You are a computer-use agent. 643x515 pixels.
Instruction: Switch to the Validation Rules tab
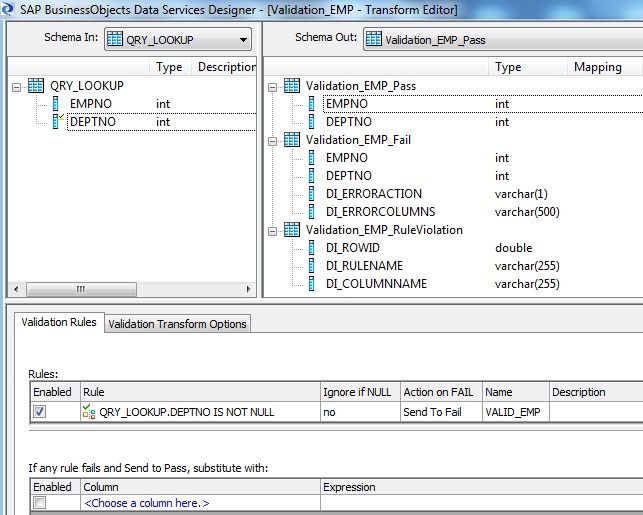pos(59,322)
